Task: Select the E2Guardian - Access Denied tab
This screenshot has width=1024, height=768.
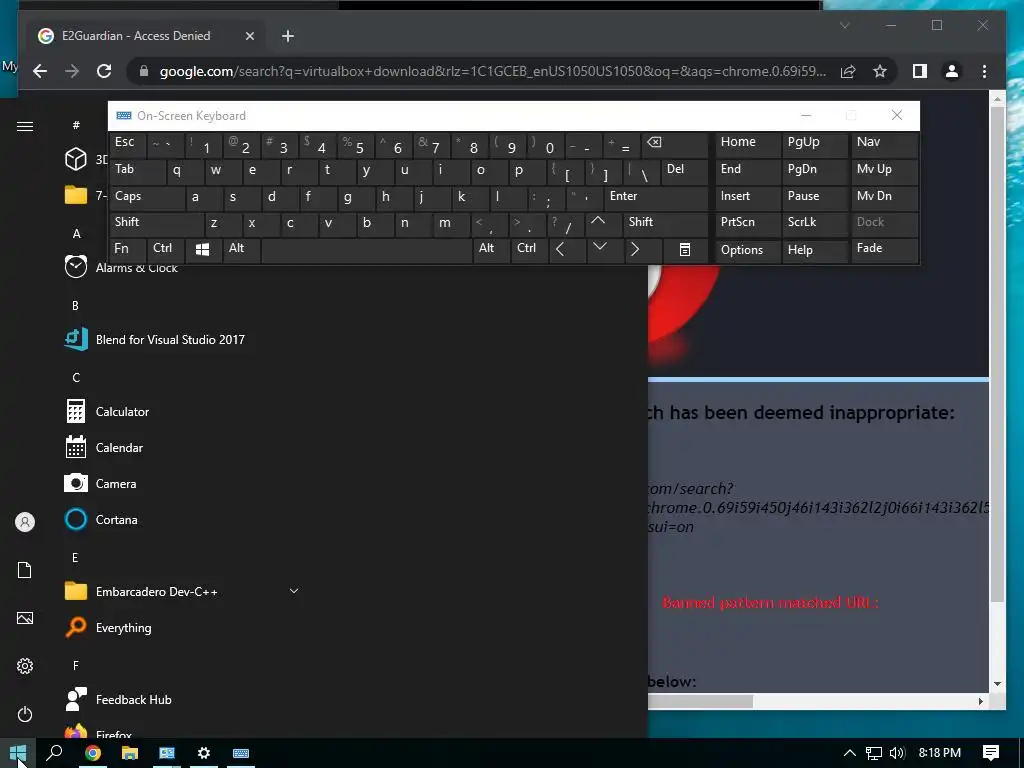Action: click(147, 36)
